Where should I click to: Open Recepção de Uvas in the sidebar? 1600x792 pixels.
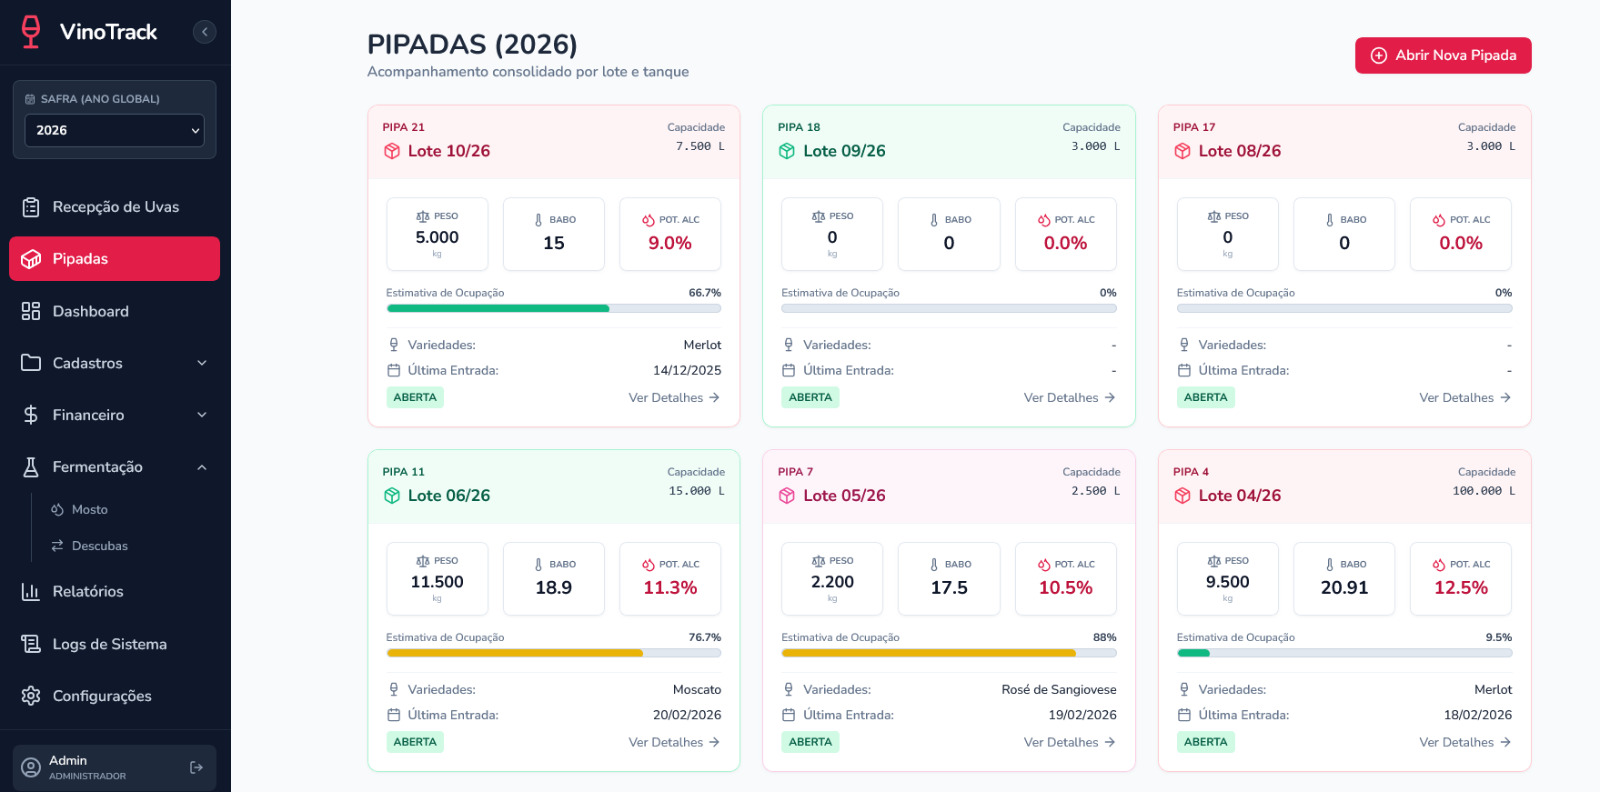tap(115, 207)
